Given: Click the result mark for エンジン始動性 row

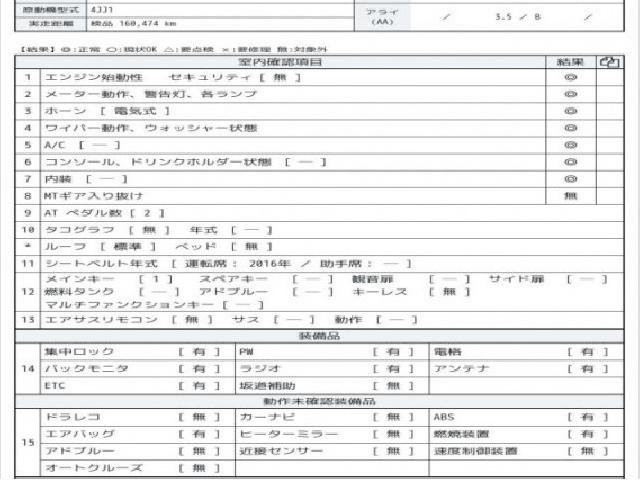Looking at the screenshot, I should tap(570, 77).
